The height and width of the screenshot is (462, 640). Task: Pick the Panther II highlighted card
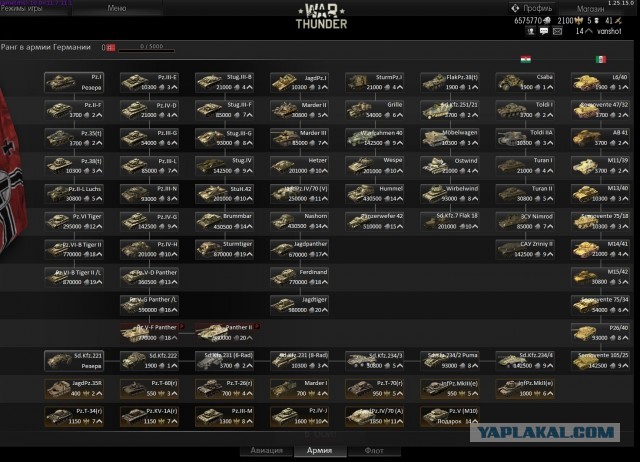pyautogui.click(x=224, y=333)
